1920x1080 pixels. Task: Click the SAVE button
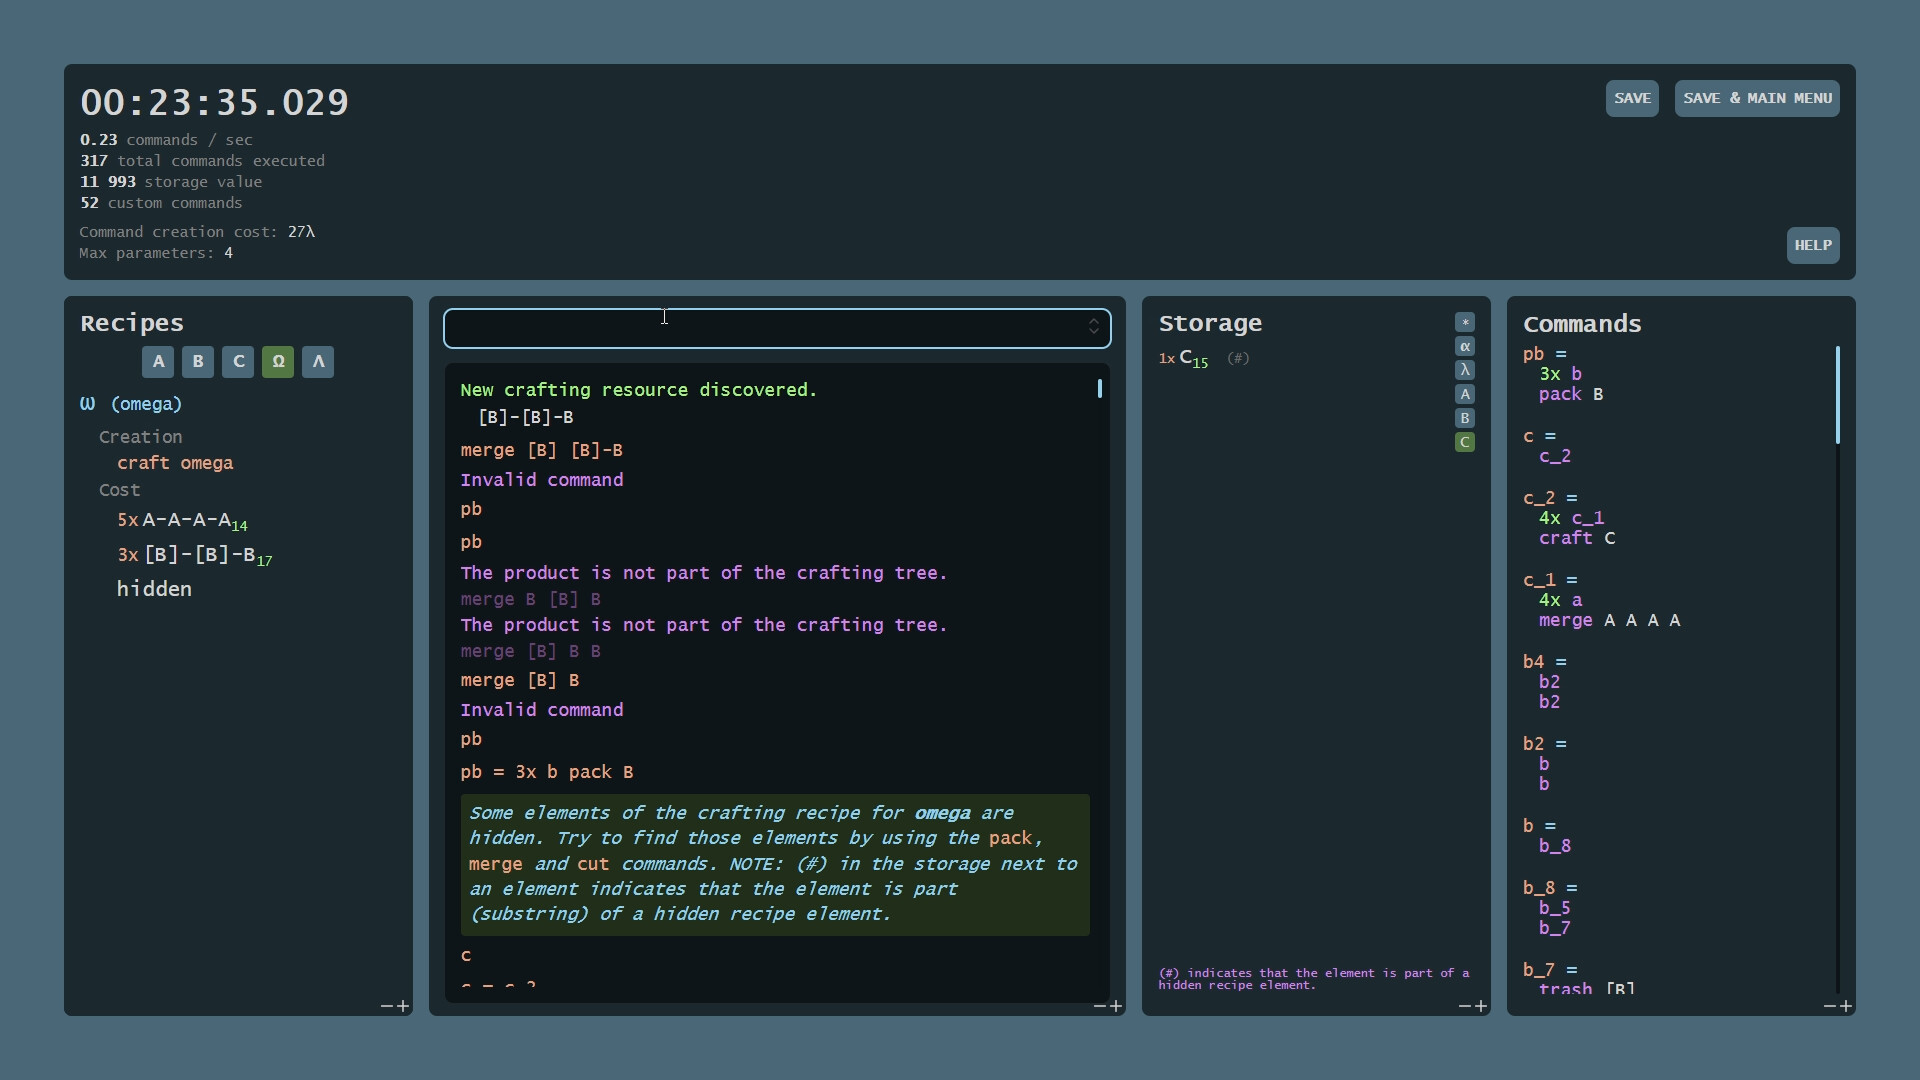(x=1631, y=98)
